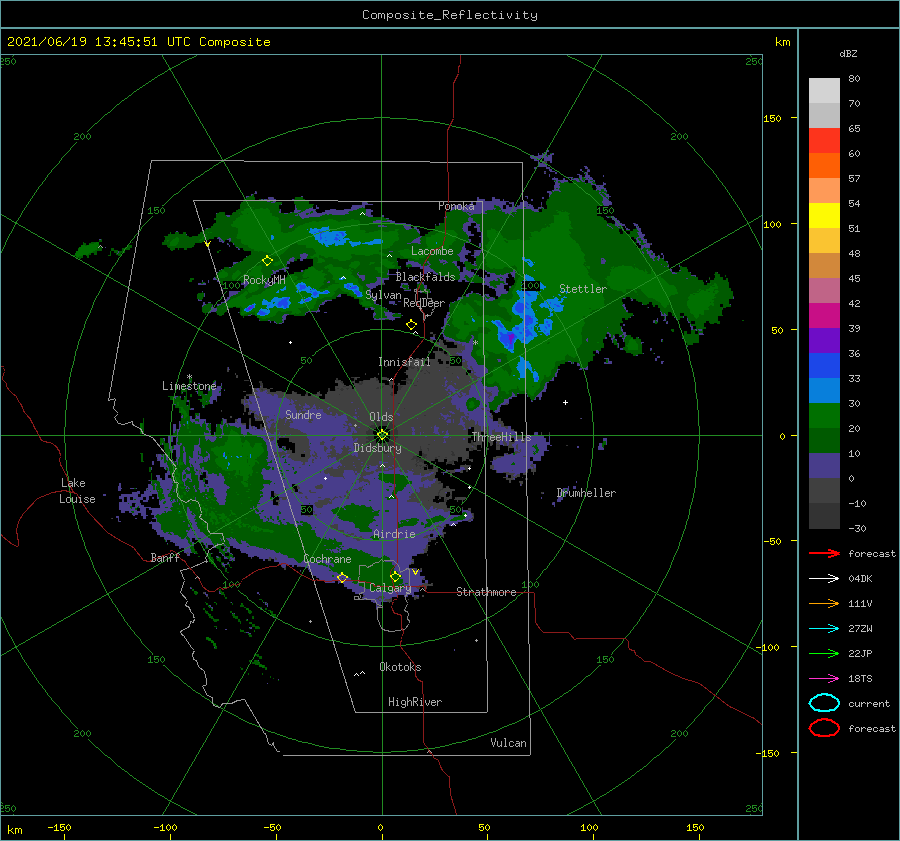Click the green 22JP arrow icon
The height and width of the screenshot is (841, 900).
824,653
